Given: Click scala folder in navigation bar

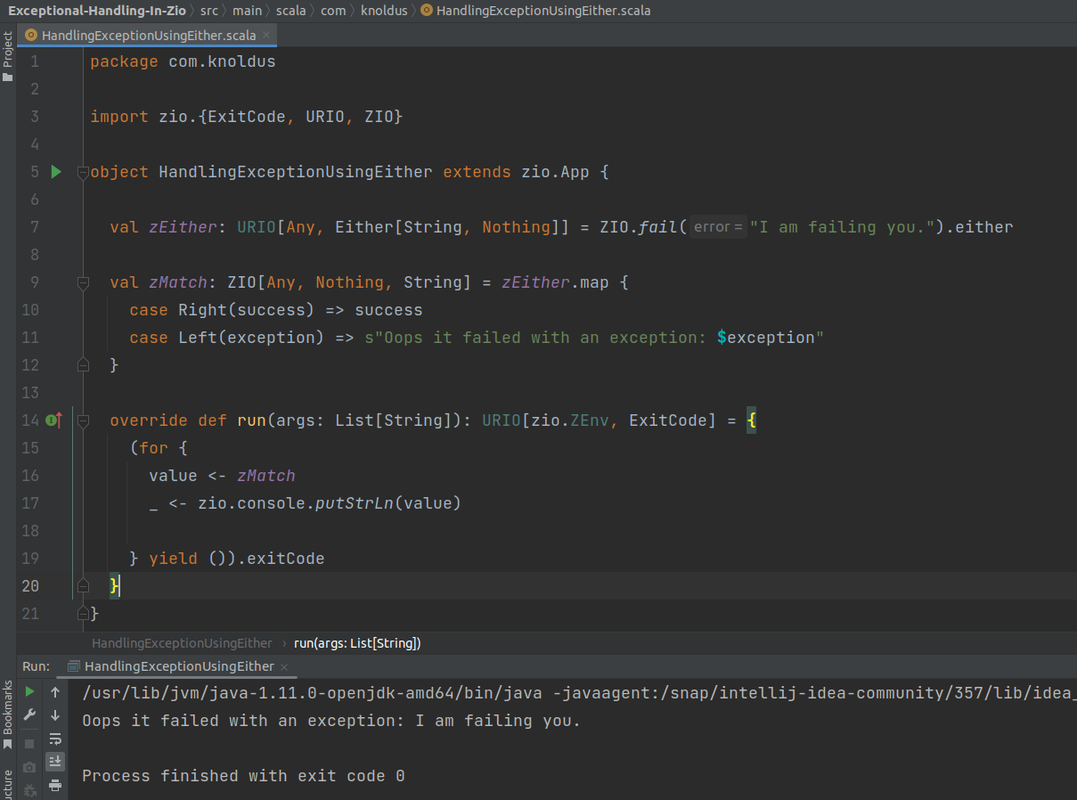Looking at the screenshot, I should (291, 10).
